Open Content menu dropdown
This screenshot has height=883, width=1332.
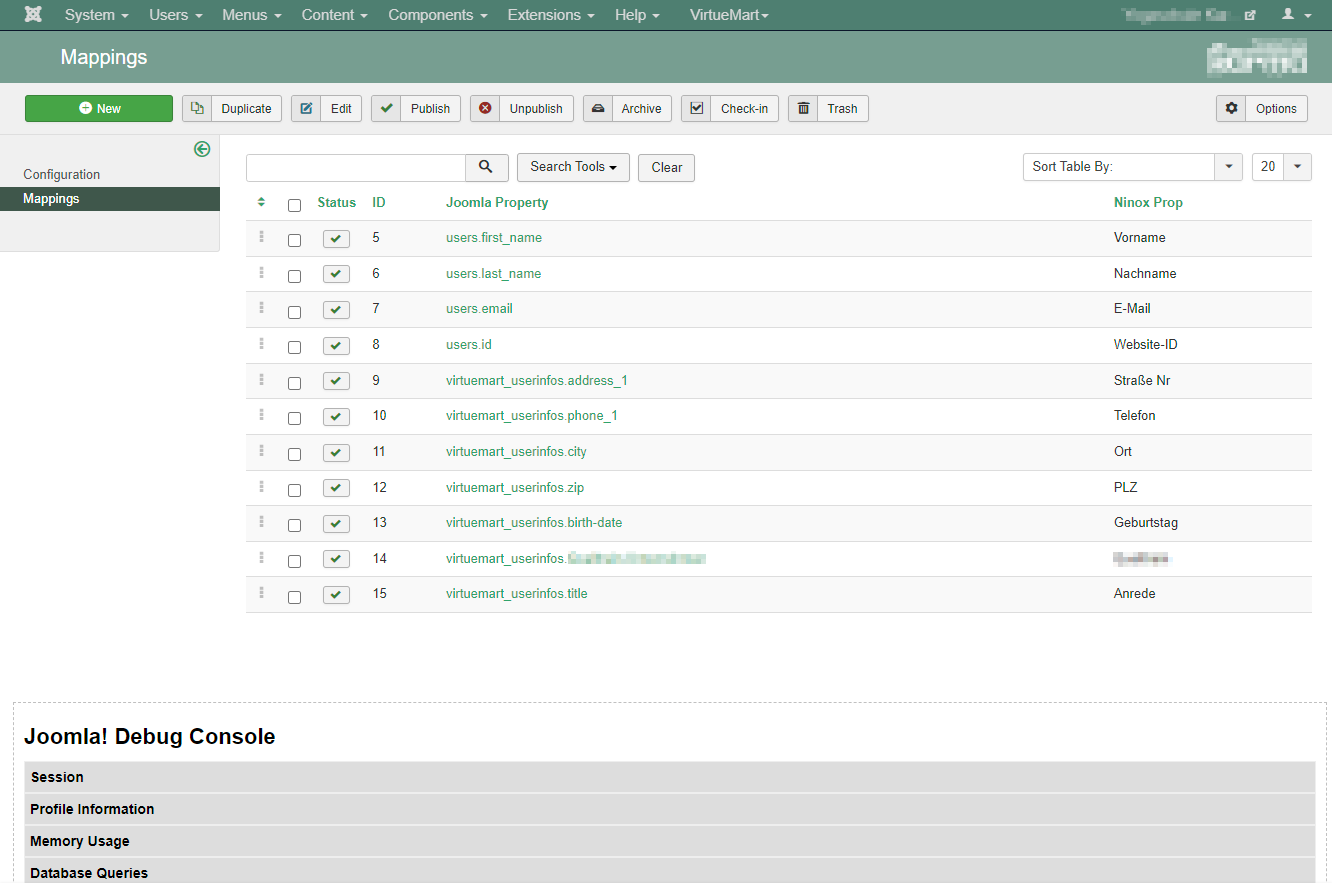click(x=335, y=15)
